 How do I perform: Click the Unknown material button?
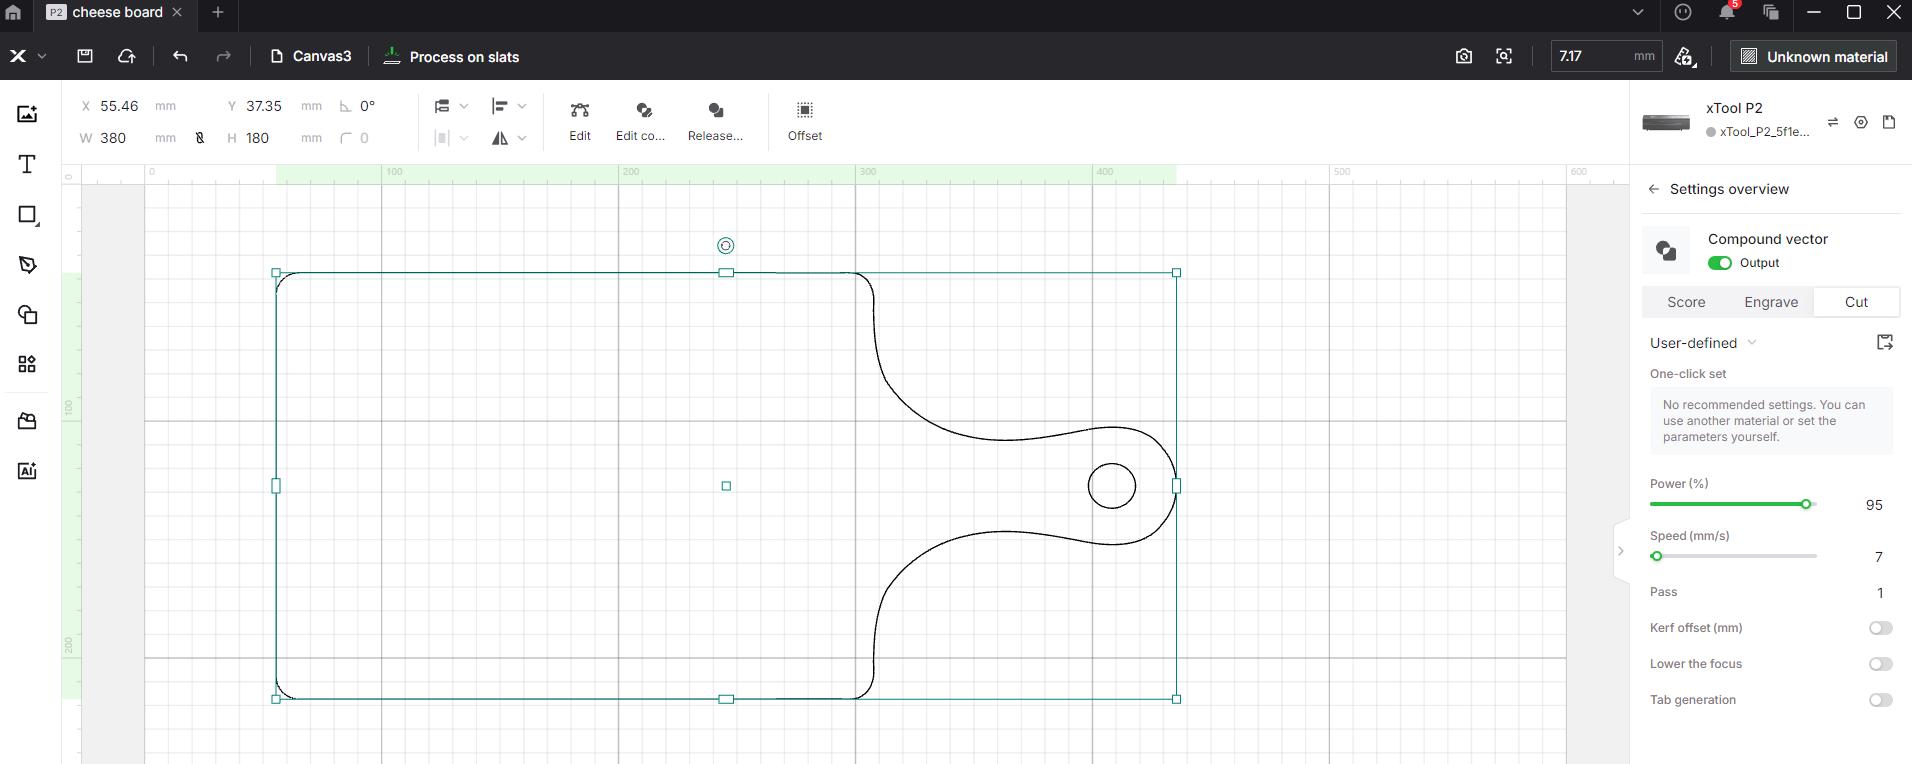[1814, 57]
